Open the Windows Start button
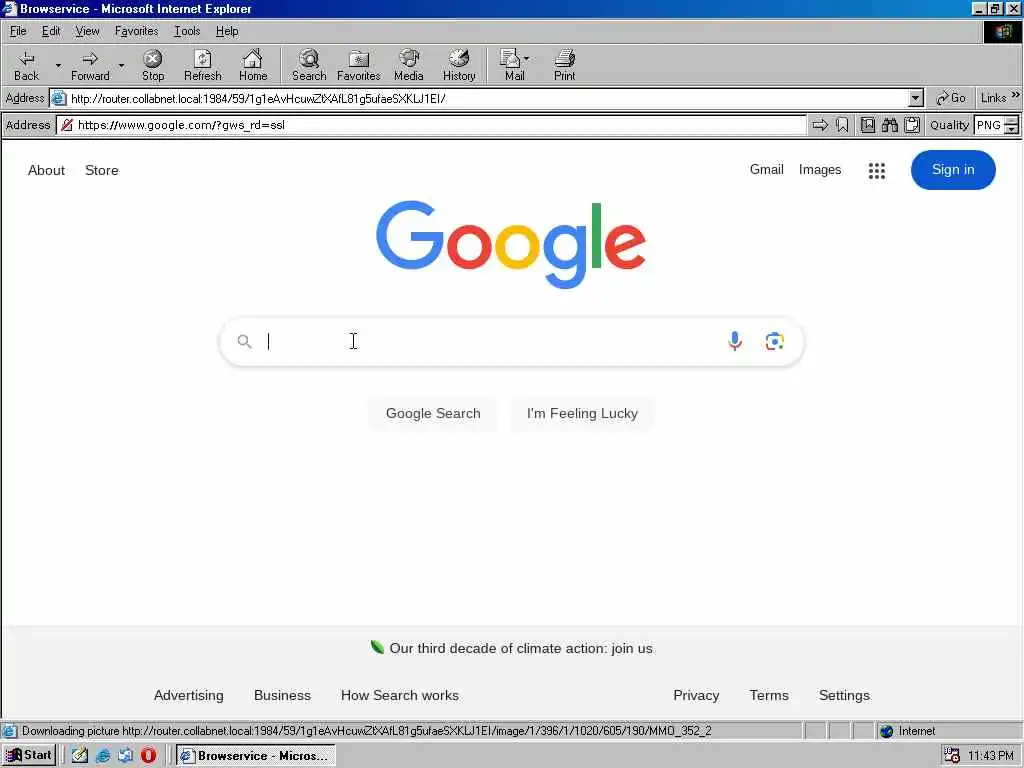This screenshot has height=768, width=1024. 29,755
